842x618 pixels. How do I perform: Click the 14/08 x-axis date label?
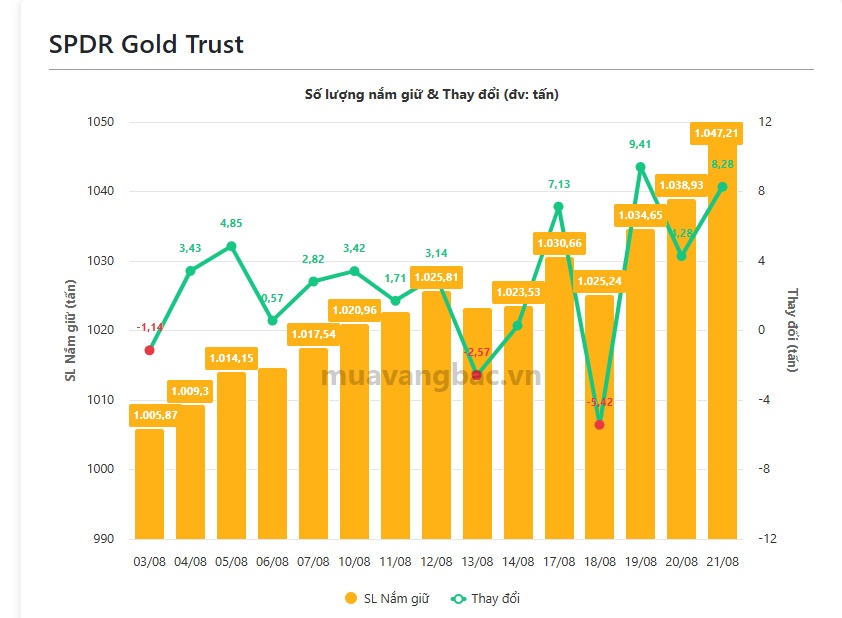(x=518, y=562)
